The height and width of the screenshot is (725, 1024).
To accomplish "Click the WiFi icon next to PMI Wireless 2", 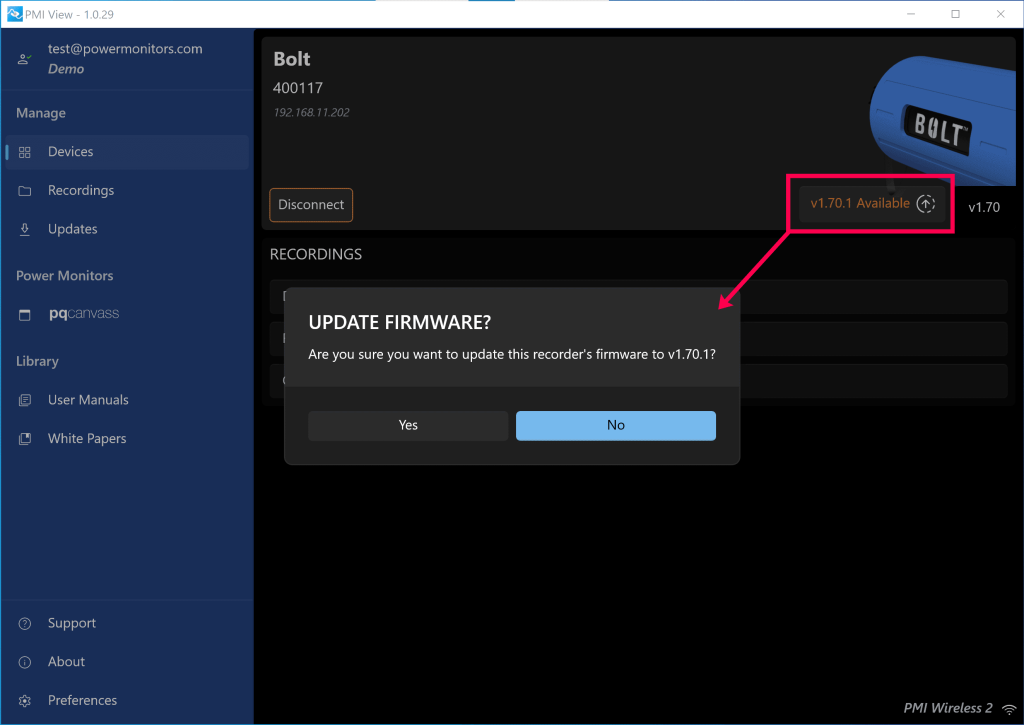I will pos(1007,707).
